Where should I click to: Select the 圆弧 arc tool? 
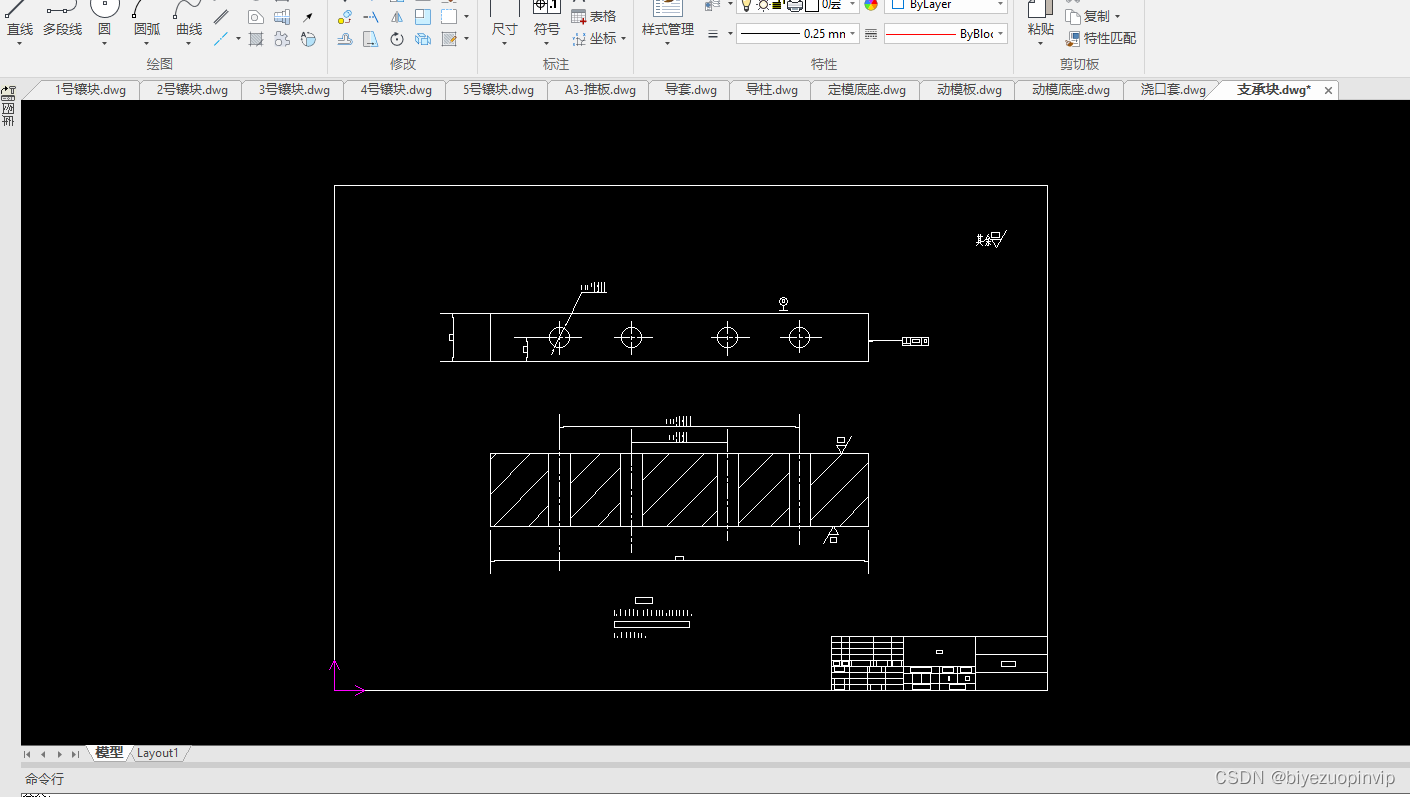[147, 18]
